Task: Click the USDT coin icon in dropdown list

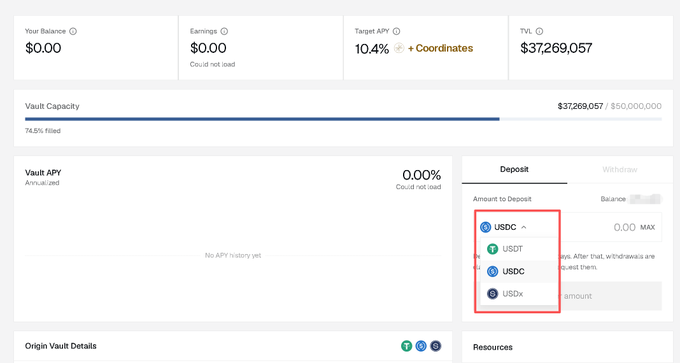Action: 492,249
